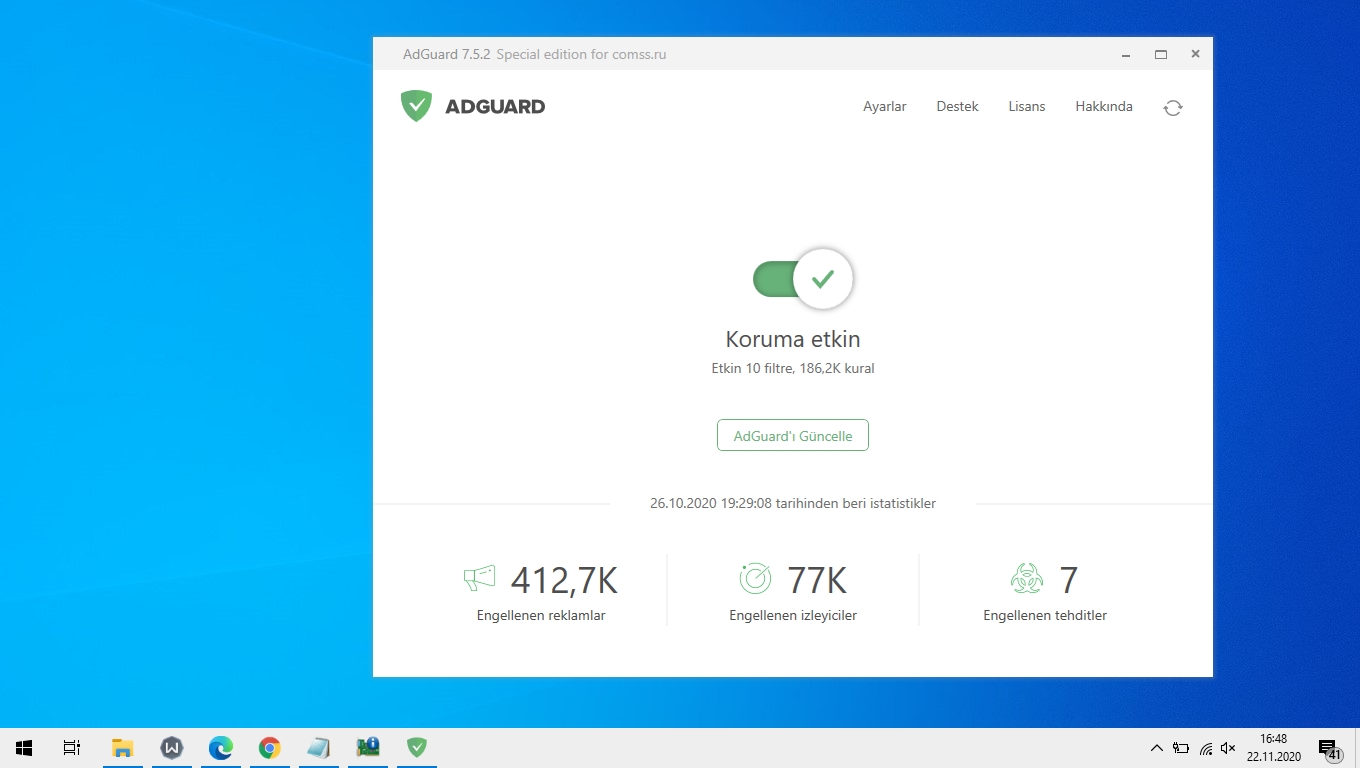The height and width of the screenshot is (768, 1360).
Task: Launch Google Chrome from the taskbar
Action: point(270,747)
